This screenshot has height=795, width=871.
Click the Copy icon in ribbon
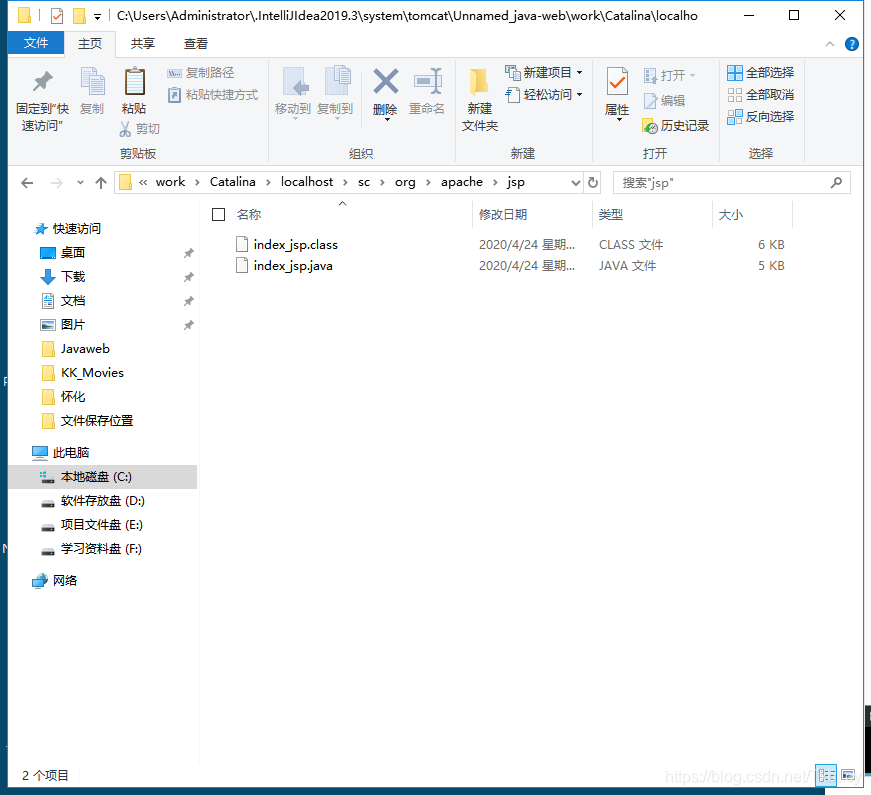[92, 82]
